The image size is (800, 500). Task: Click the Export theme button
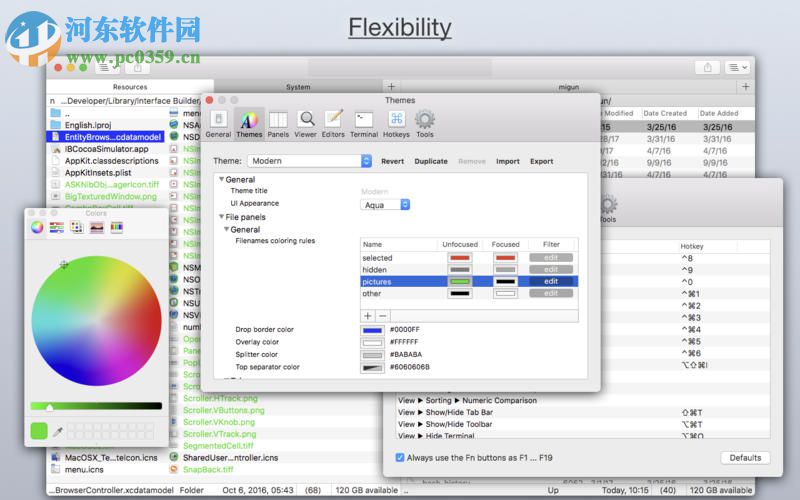541,161
